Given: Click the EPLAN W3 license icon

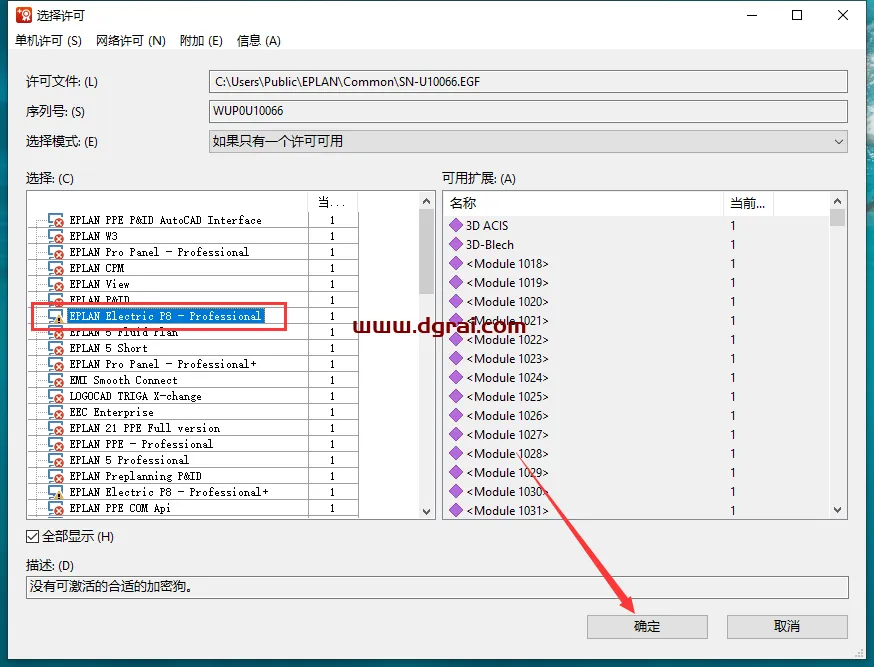Looking at the screenshot, I should coord(56,236).
